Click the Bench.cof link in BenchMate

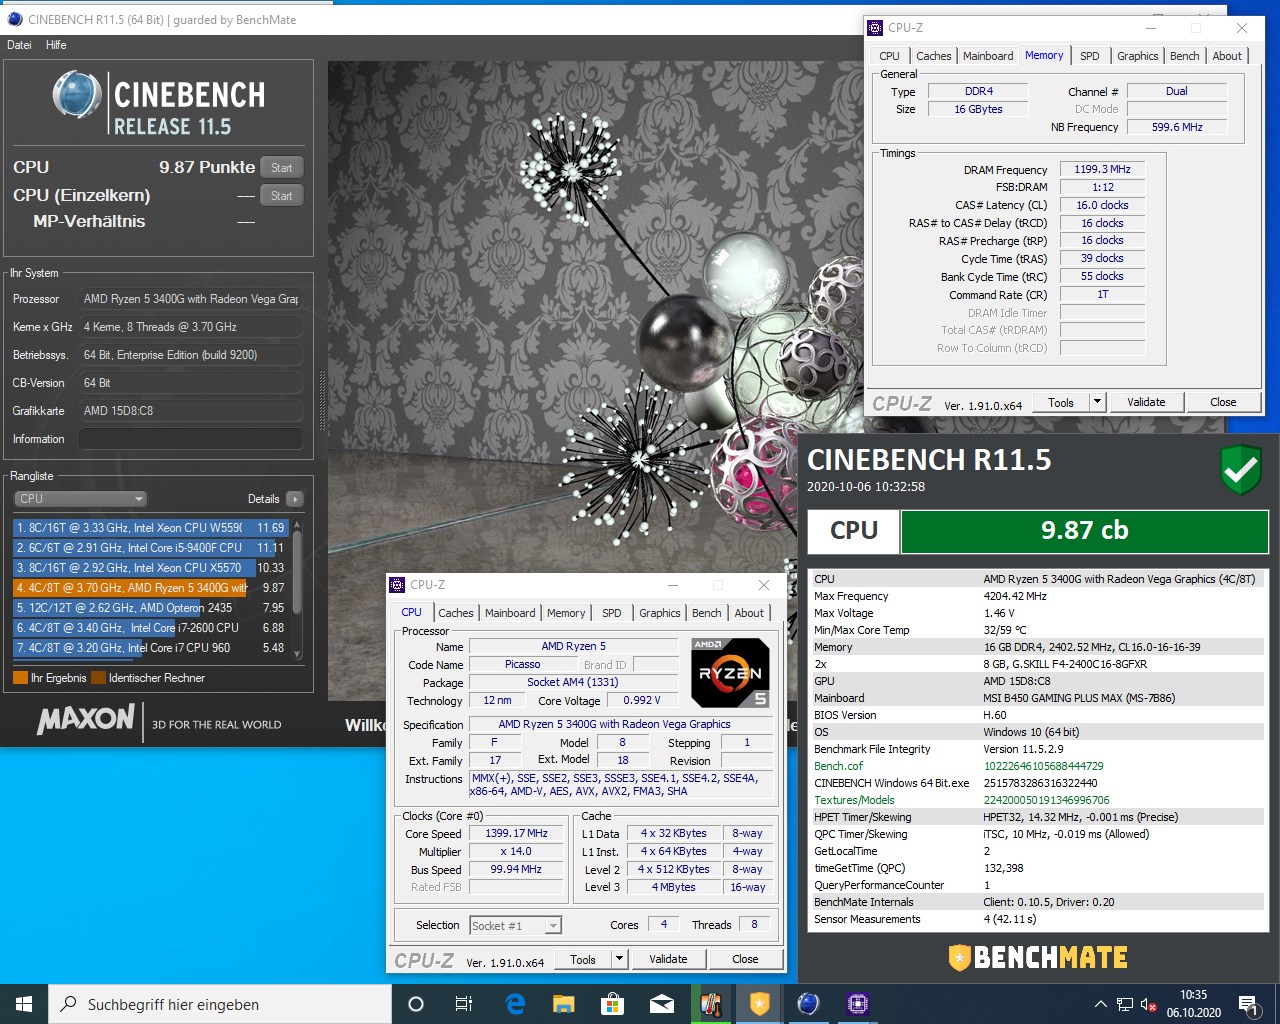[838, 766]
